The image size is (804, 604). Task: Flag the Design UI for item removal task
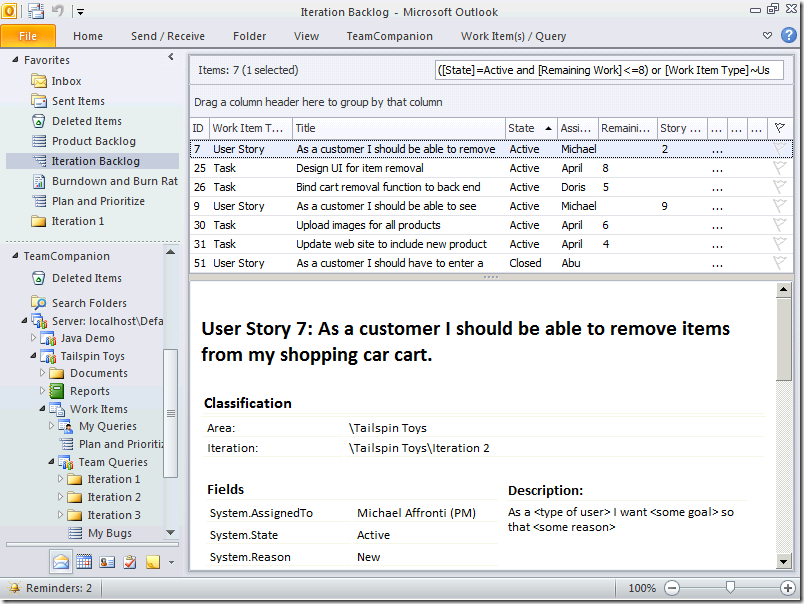click(780, 168)
